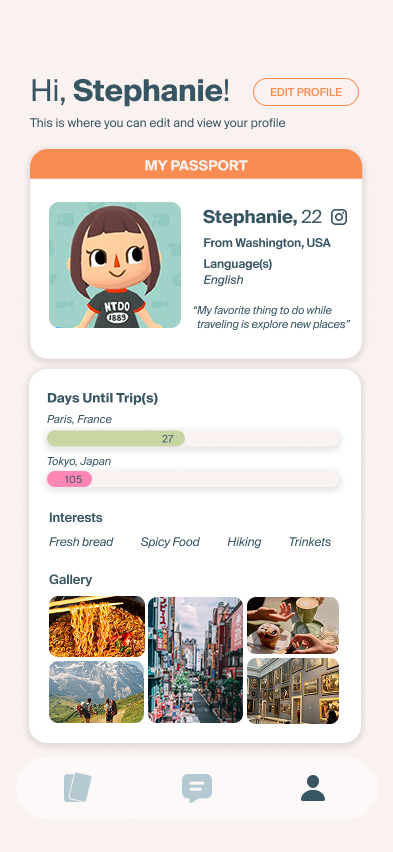393x852 pixels.
Task: Click Stephanie's avatar picture
Action: [115, 265]
